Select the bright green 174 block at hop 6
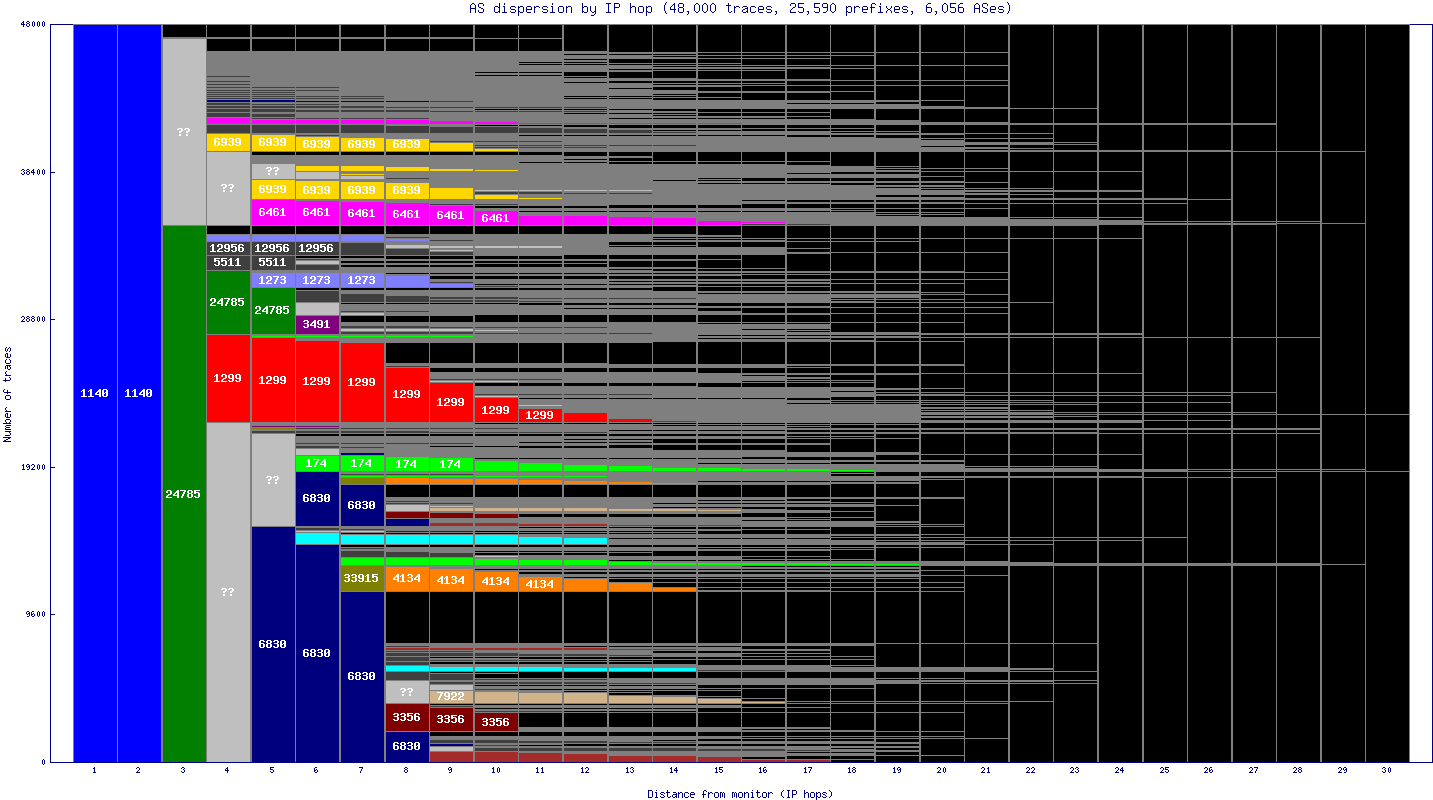Viewport: 1433px width, 800px height. click(x=317, y=463)
